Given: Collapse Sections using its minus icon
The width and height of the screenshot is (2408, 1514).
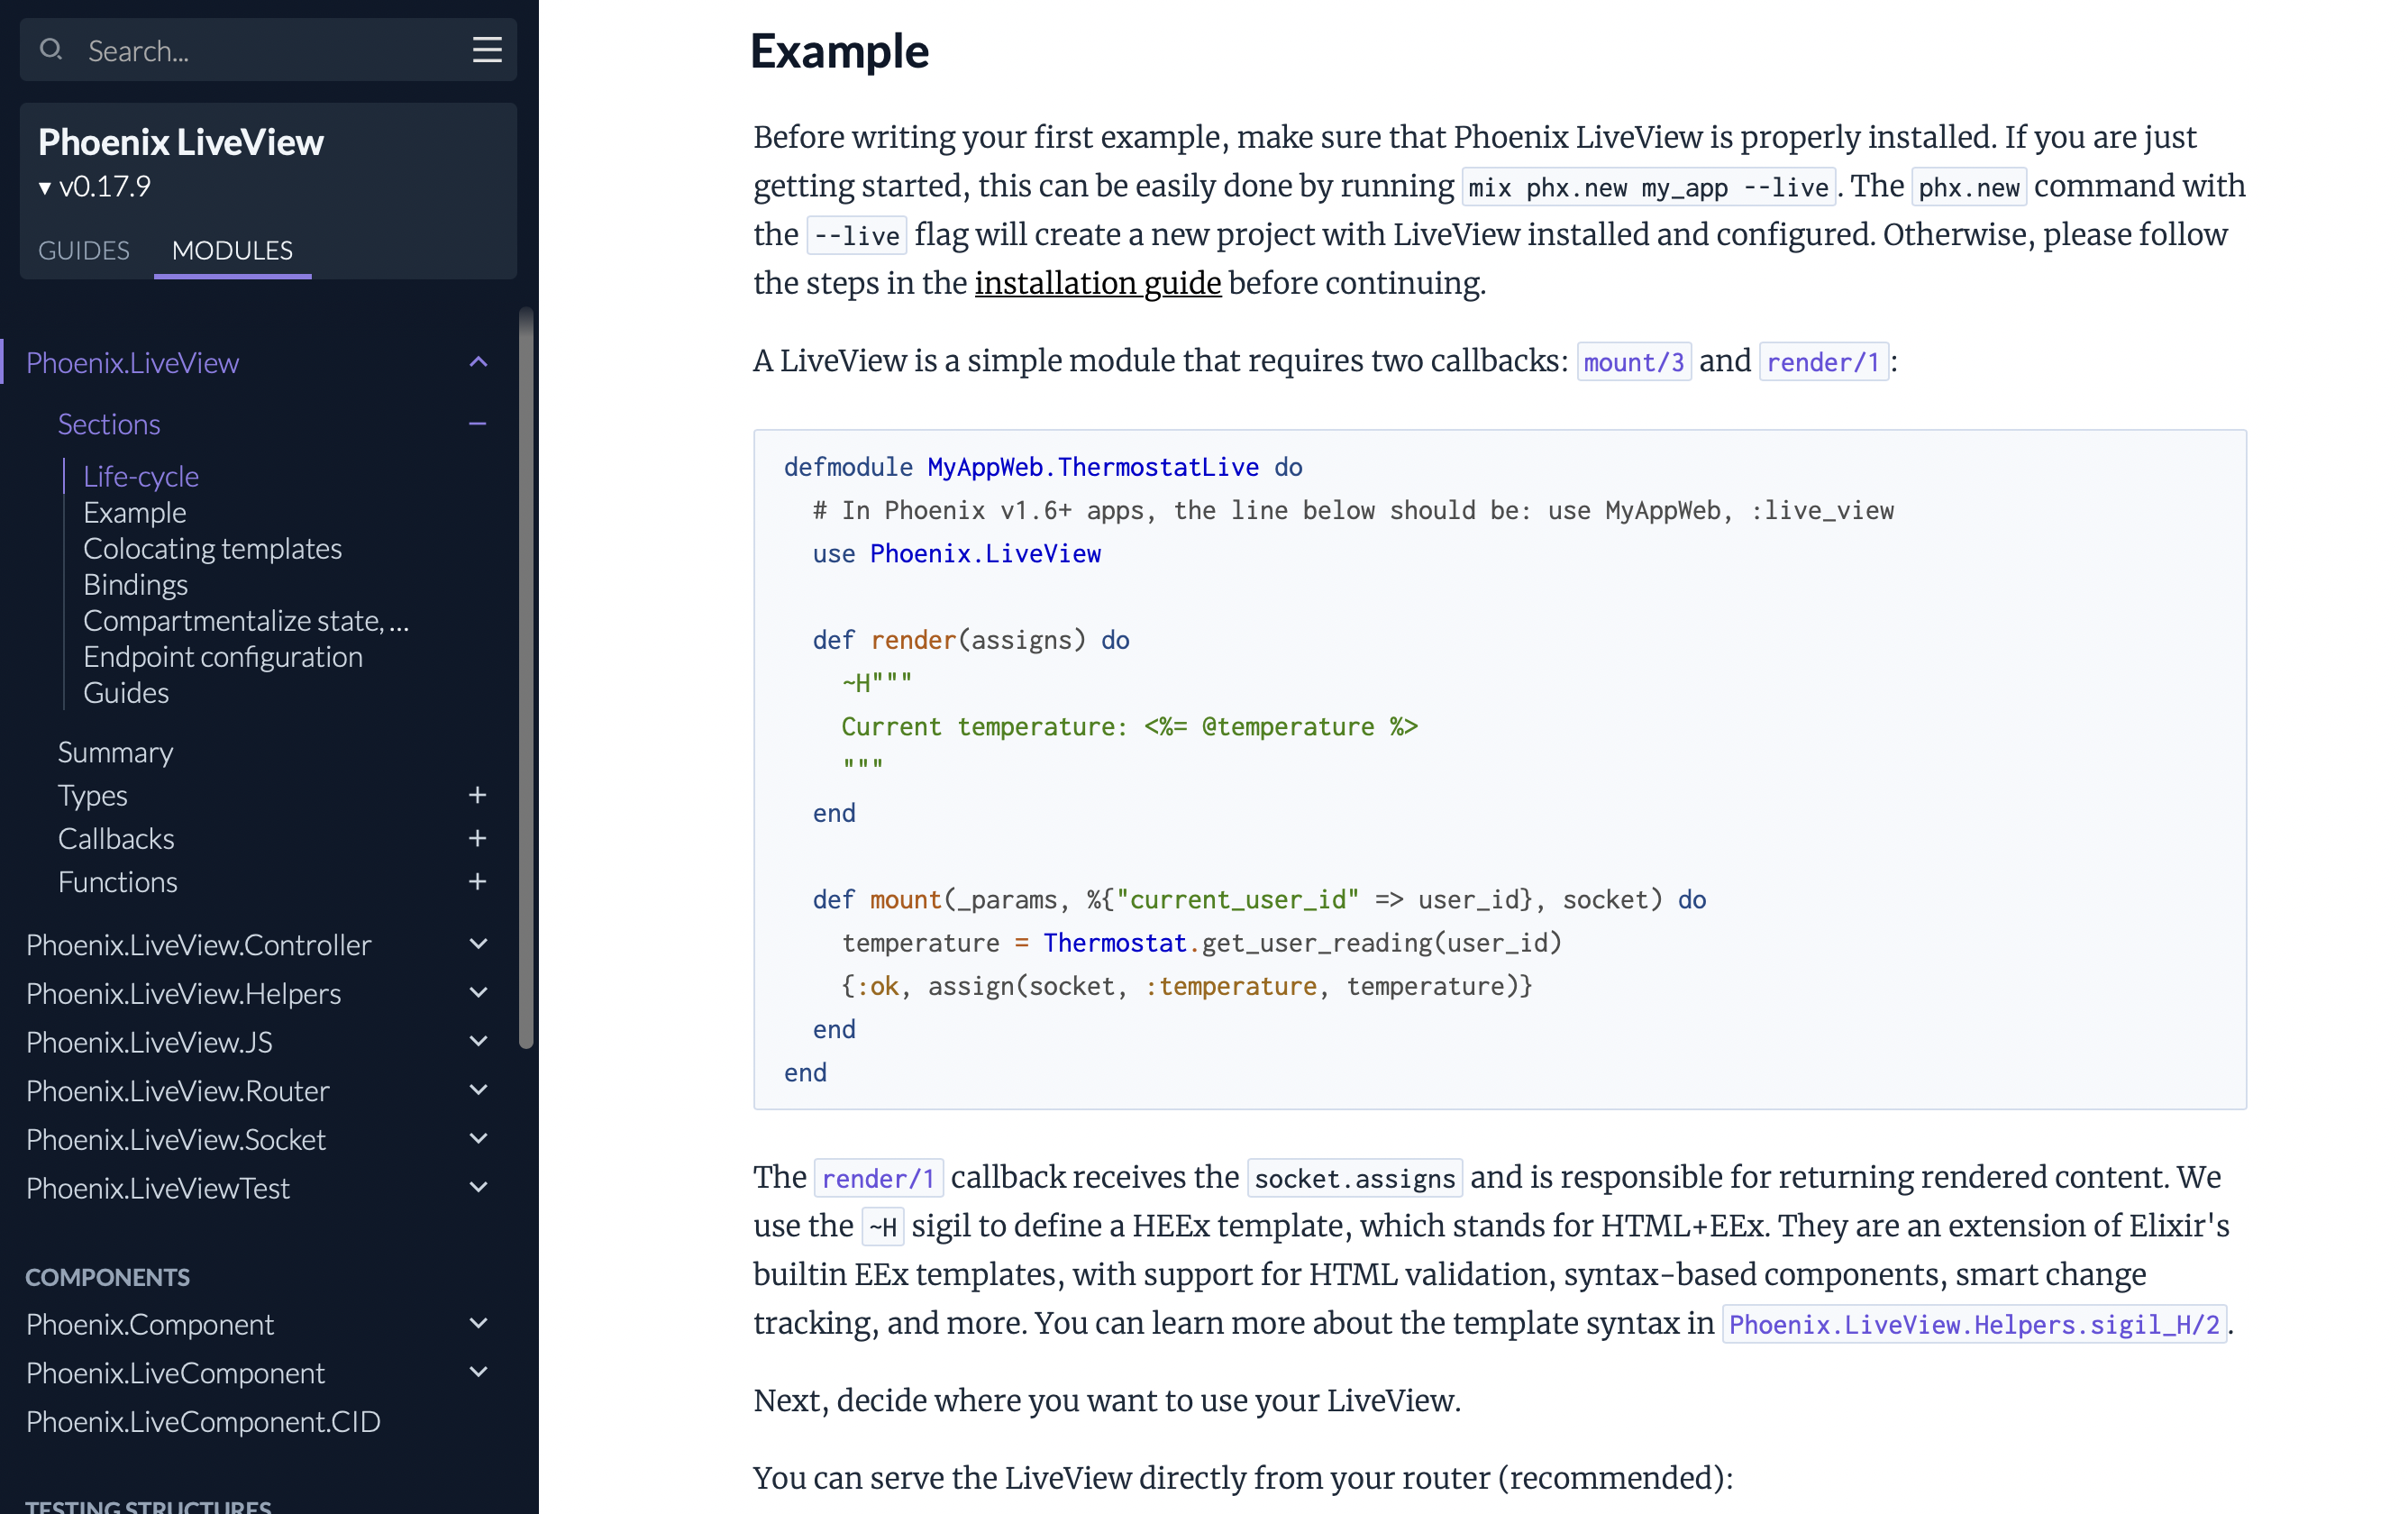Looking at the screenshot, I should pyautogui.click(x=478, y=424).
